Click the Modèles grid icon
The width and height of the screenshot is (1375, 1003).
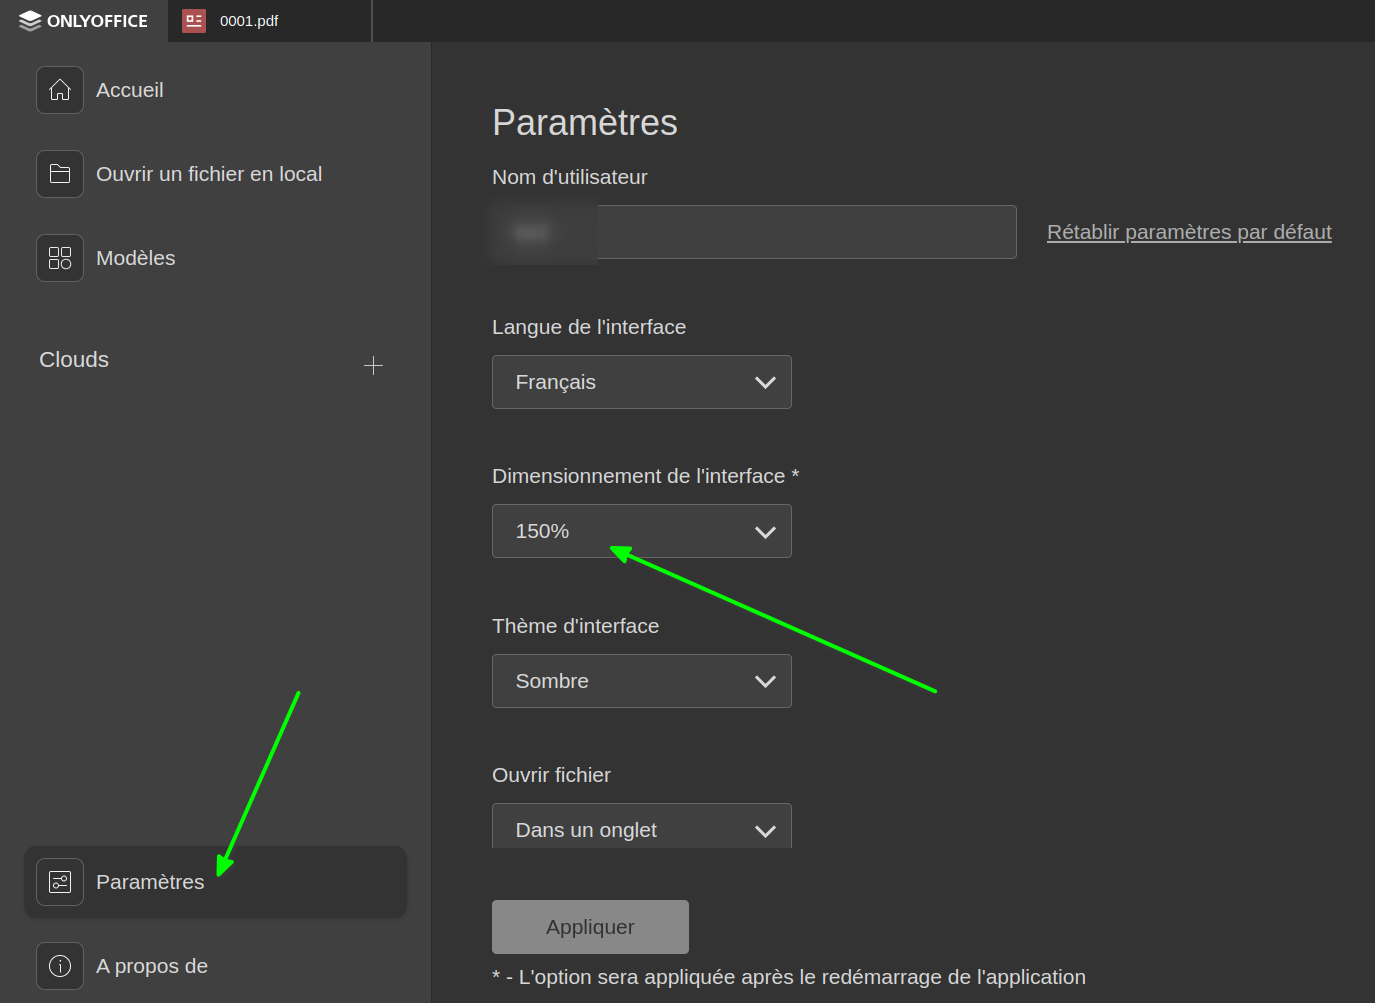[60, 258]
